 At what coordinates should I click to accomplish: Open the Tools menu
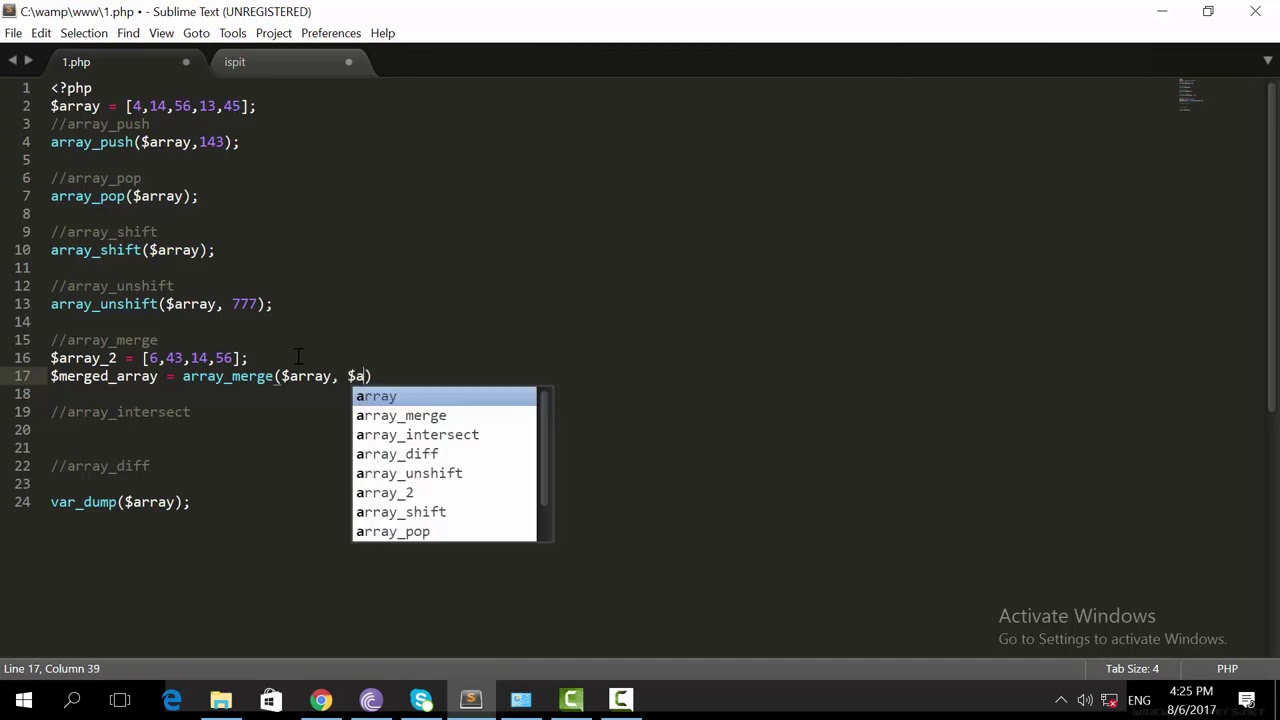[x=232, y=33]
